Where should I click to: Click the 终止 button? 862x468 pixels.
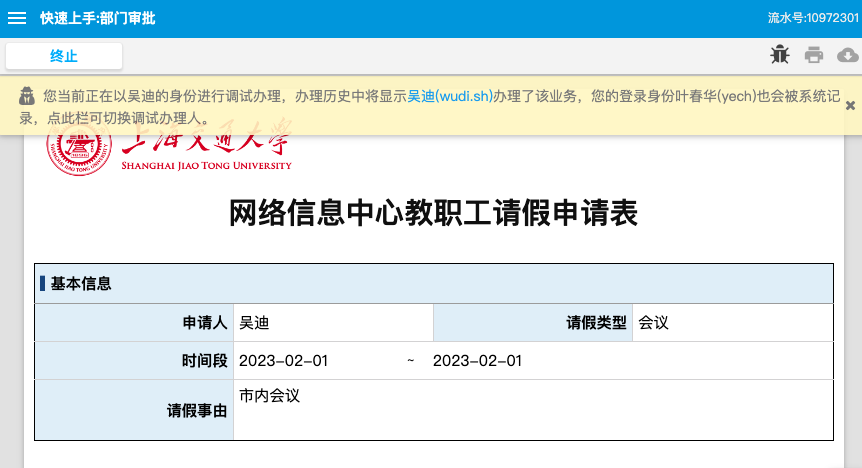click(64, 56)
